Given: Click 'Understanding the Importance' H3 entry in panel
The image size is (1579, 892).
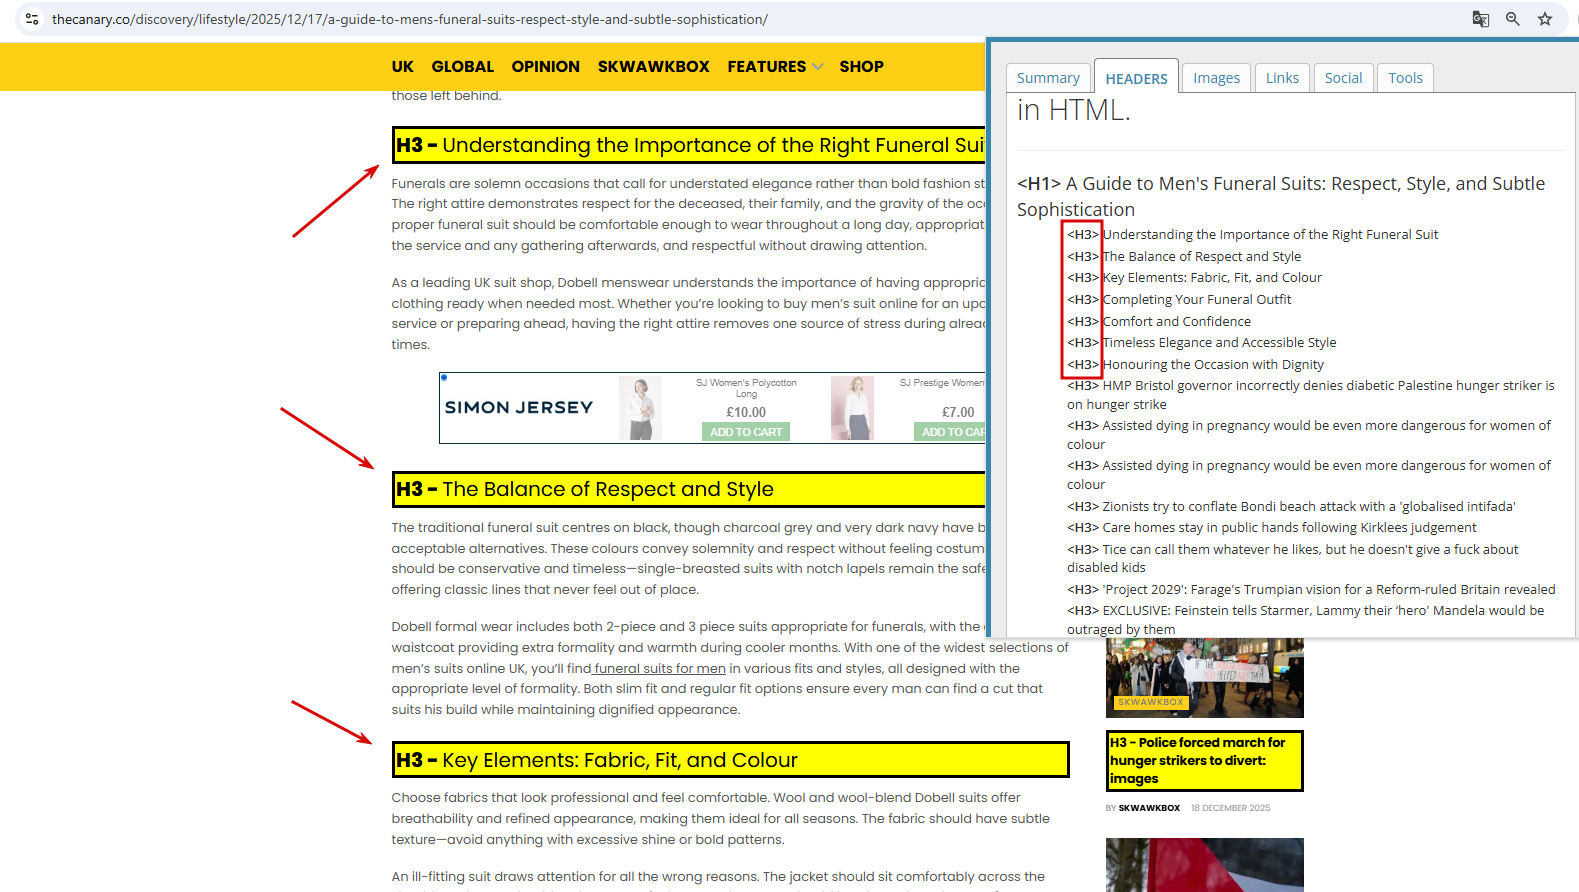Looking at the screenshot, I should point(1270,234).
